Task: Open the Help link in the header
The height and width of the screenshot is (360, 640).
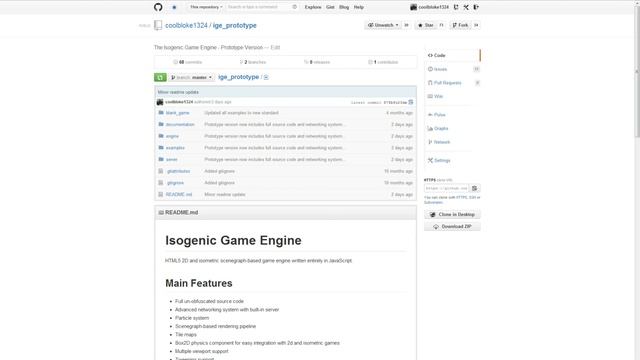Action: [358, 7]
